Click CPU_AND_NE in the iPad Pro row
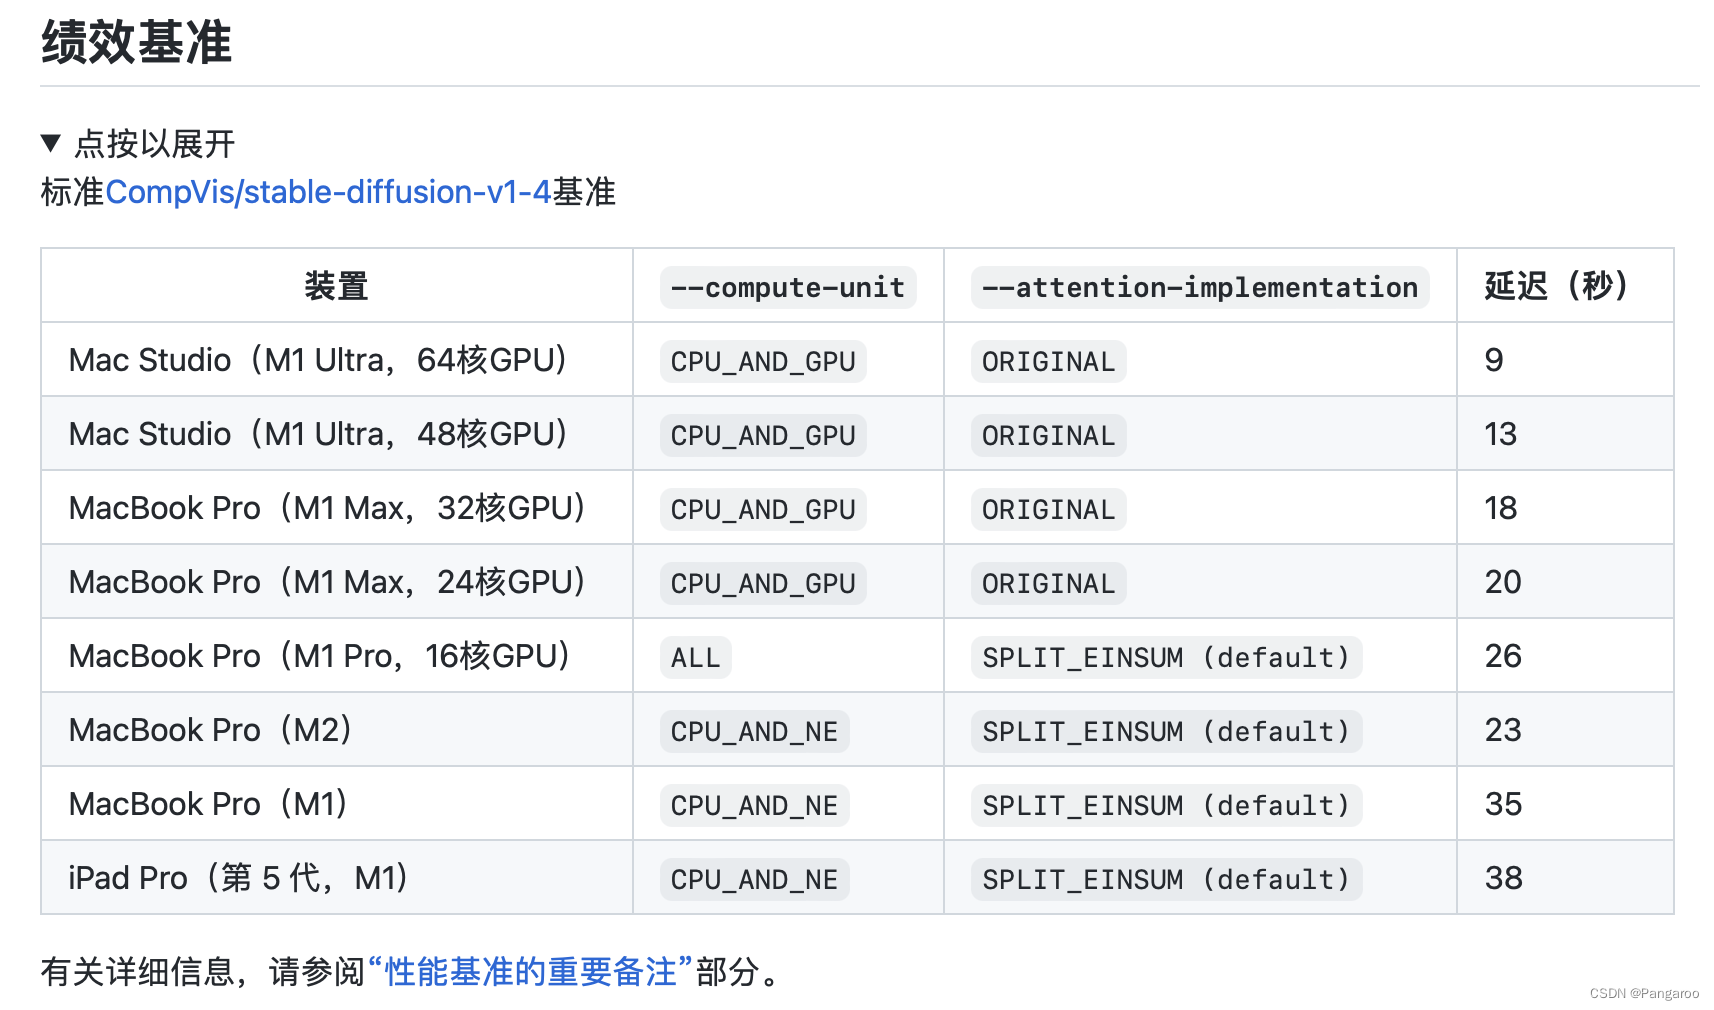 755,879
